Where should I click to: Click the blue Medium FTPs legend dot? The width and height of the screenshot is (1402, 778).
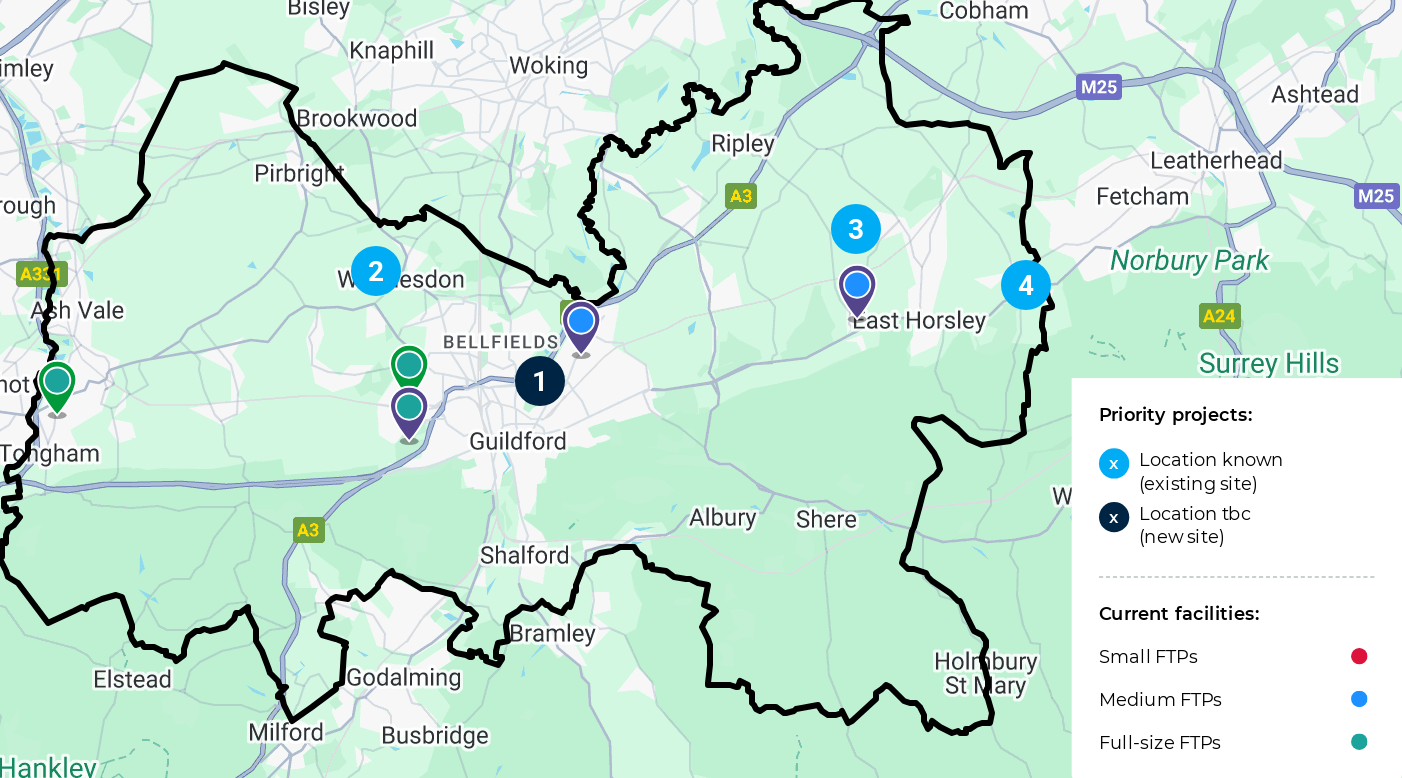click(1359, 700)
